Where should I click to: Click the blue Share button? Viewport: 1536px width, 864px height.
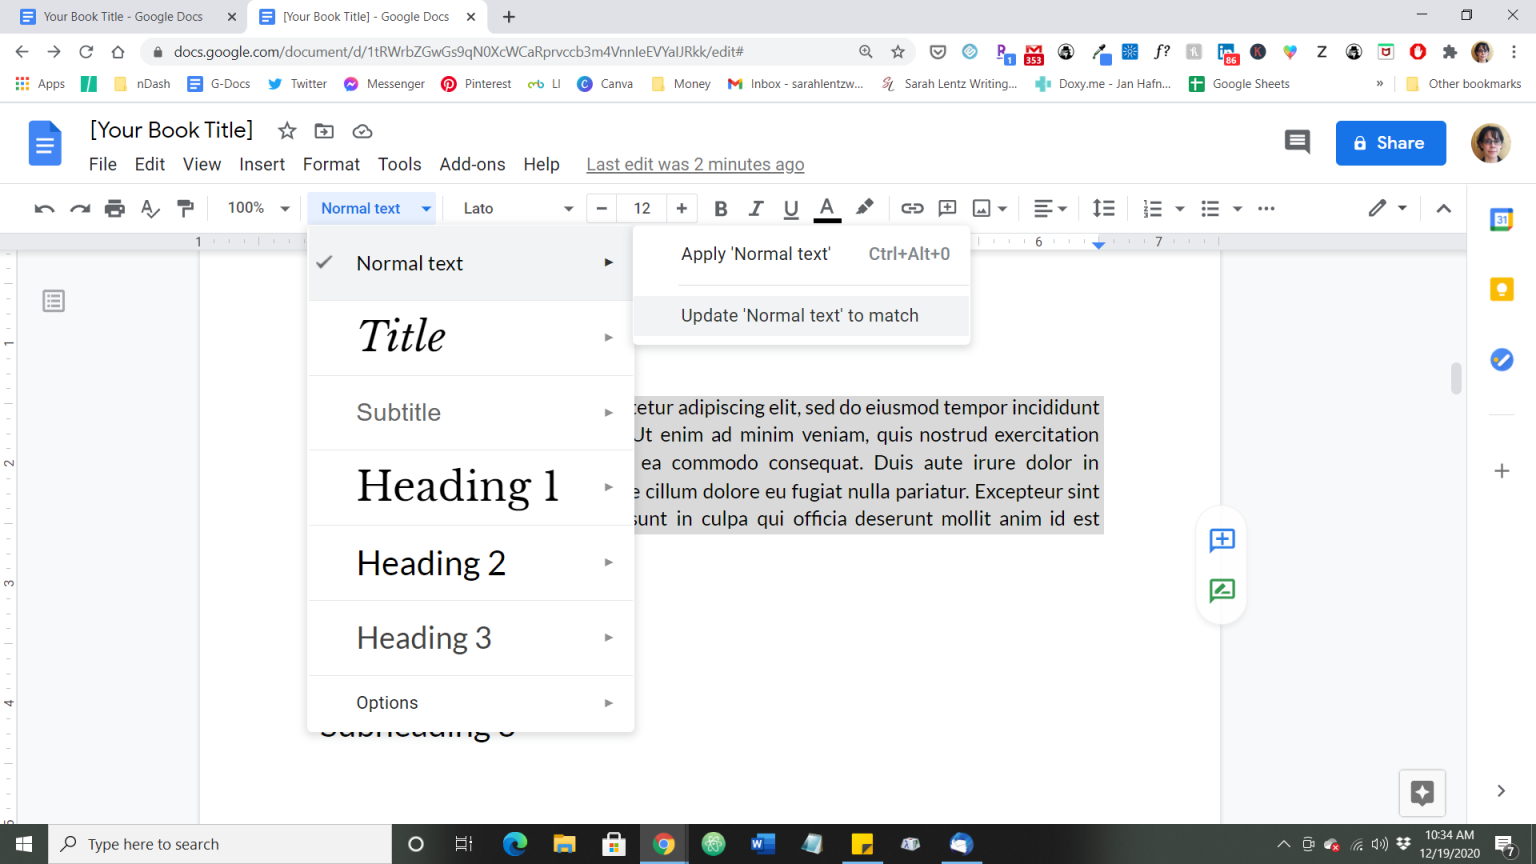tap(1390, 143)
